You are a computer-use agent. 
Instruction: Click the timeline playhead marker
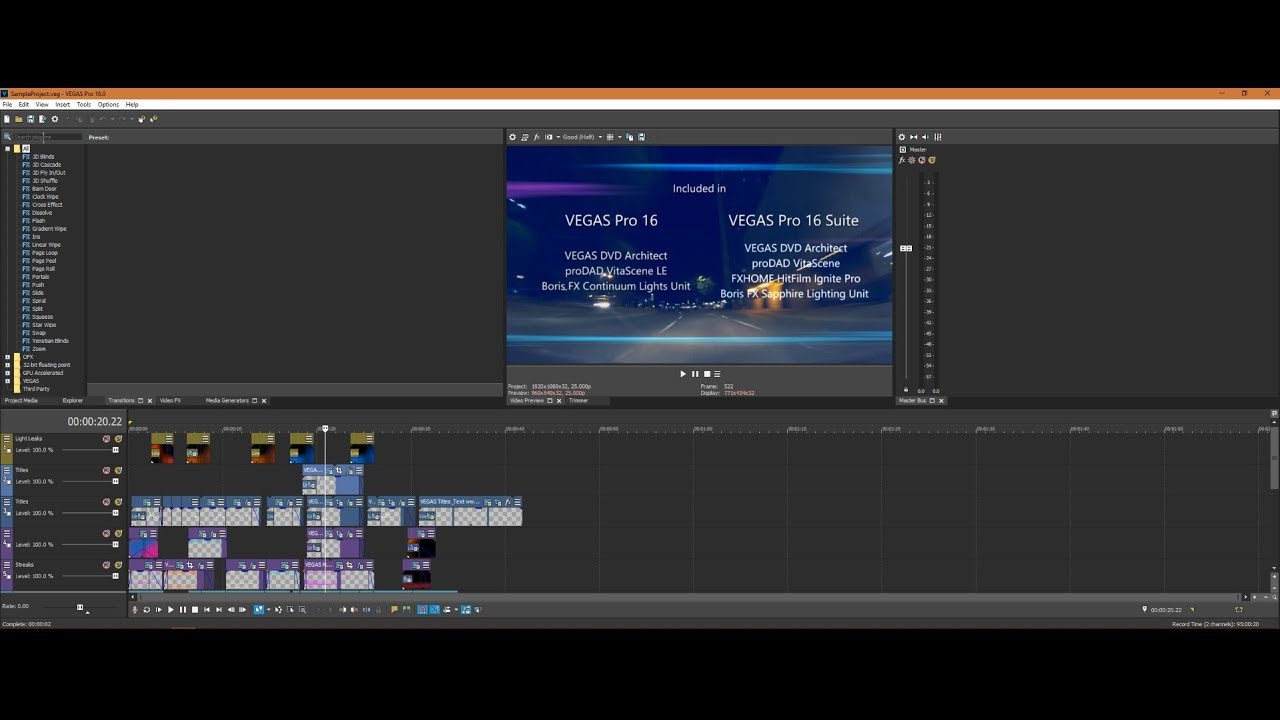click(324, 429)
